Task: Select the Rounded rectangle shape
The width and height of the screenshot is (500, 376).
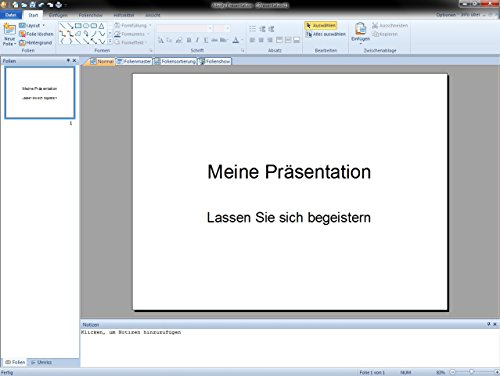Action: 94,26
